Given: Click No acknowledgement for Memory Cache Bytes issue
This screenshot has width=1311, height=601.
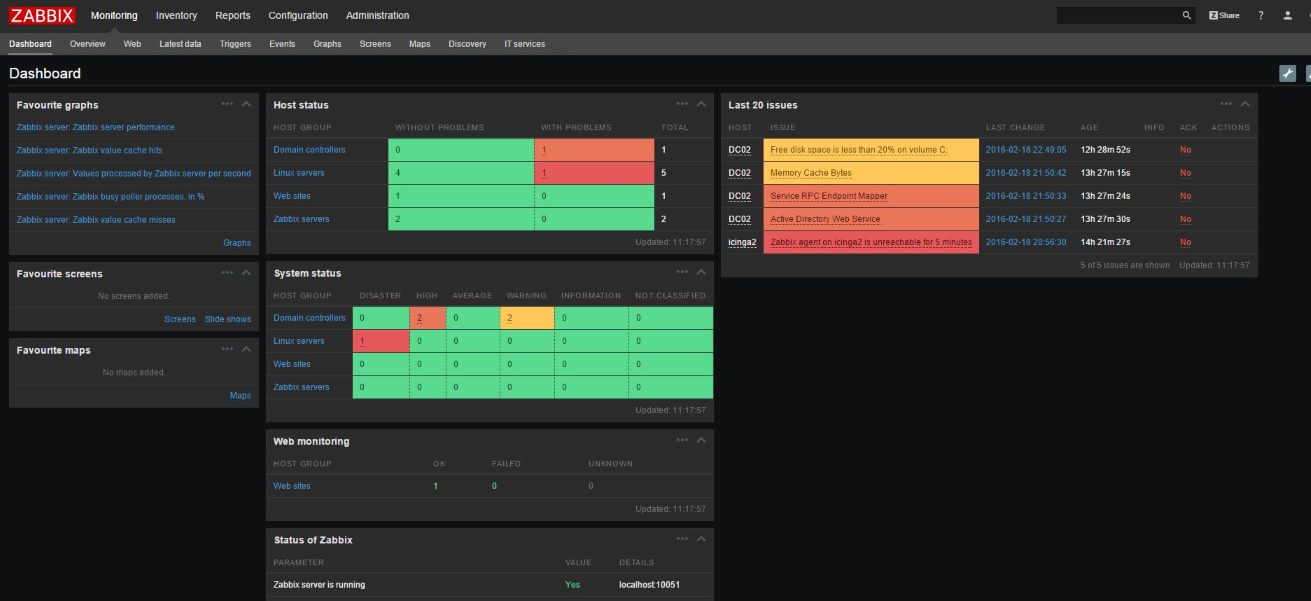Looking at the screenshot, I should tap(1185, 173).
